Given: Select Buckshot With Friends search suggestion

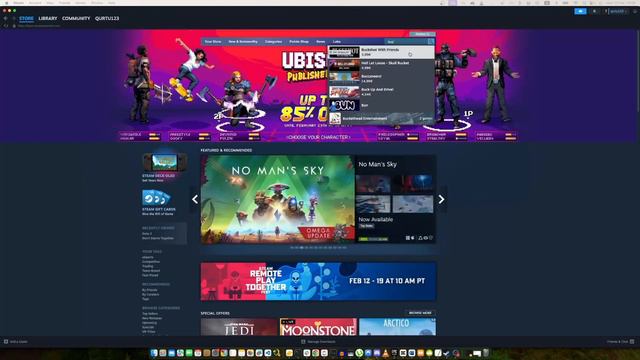Looking at the screenshot, I should tap(381, 52).
